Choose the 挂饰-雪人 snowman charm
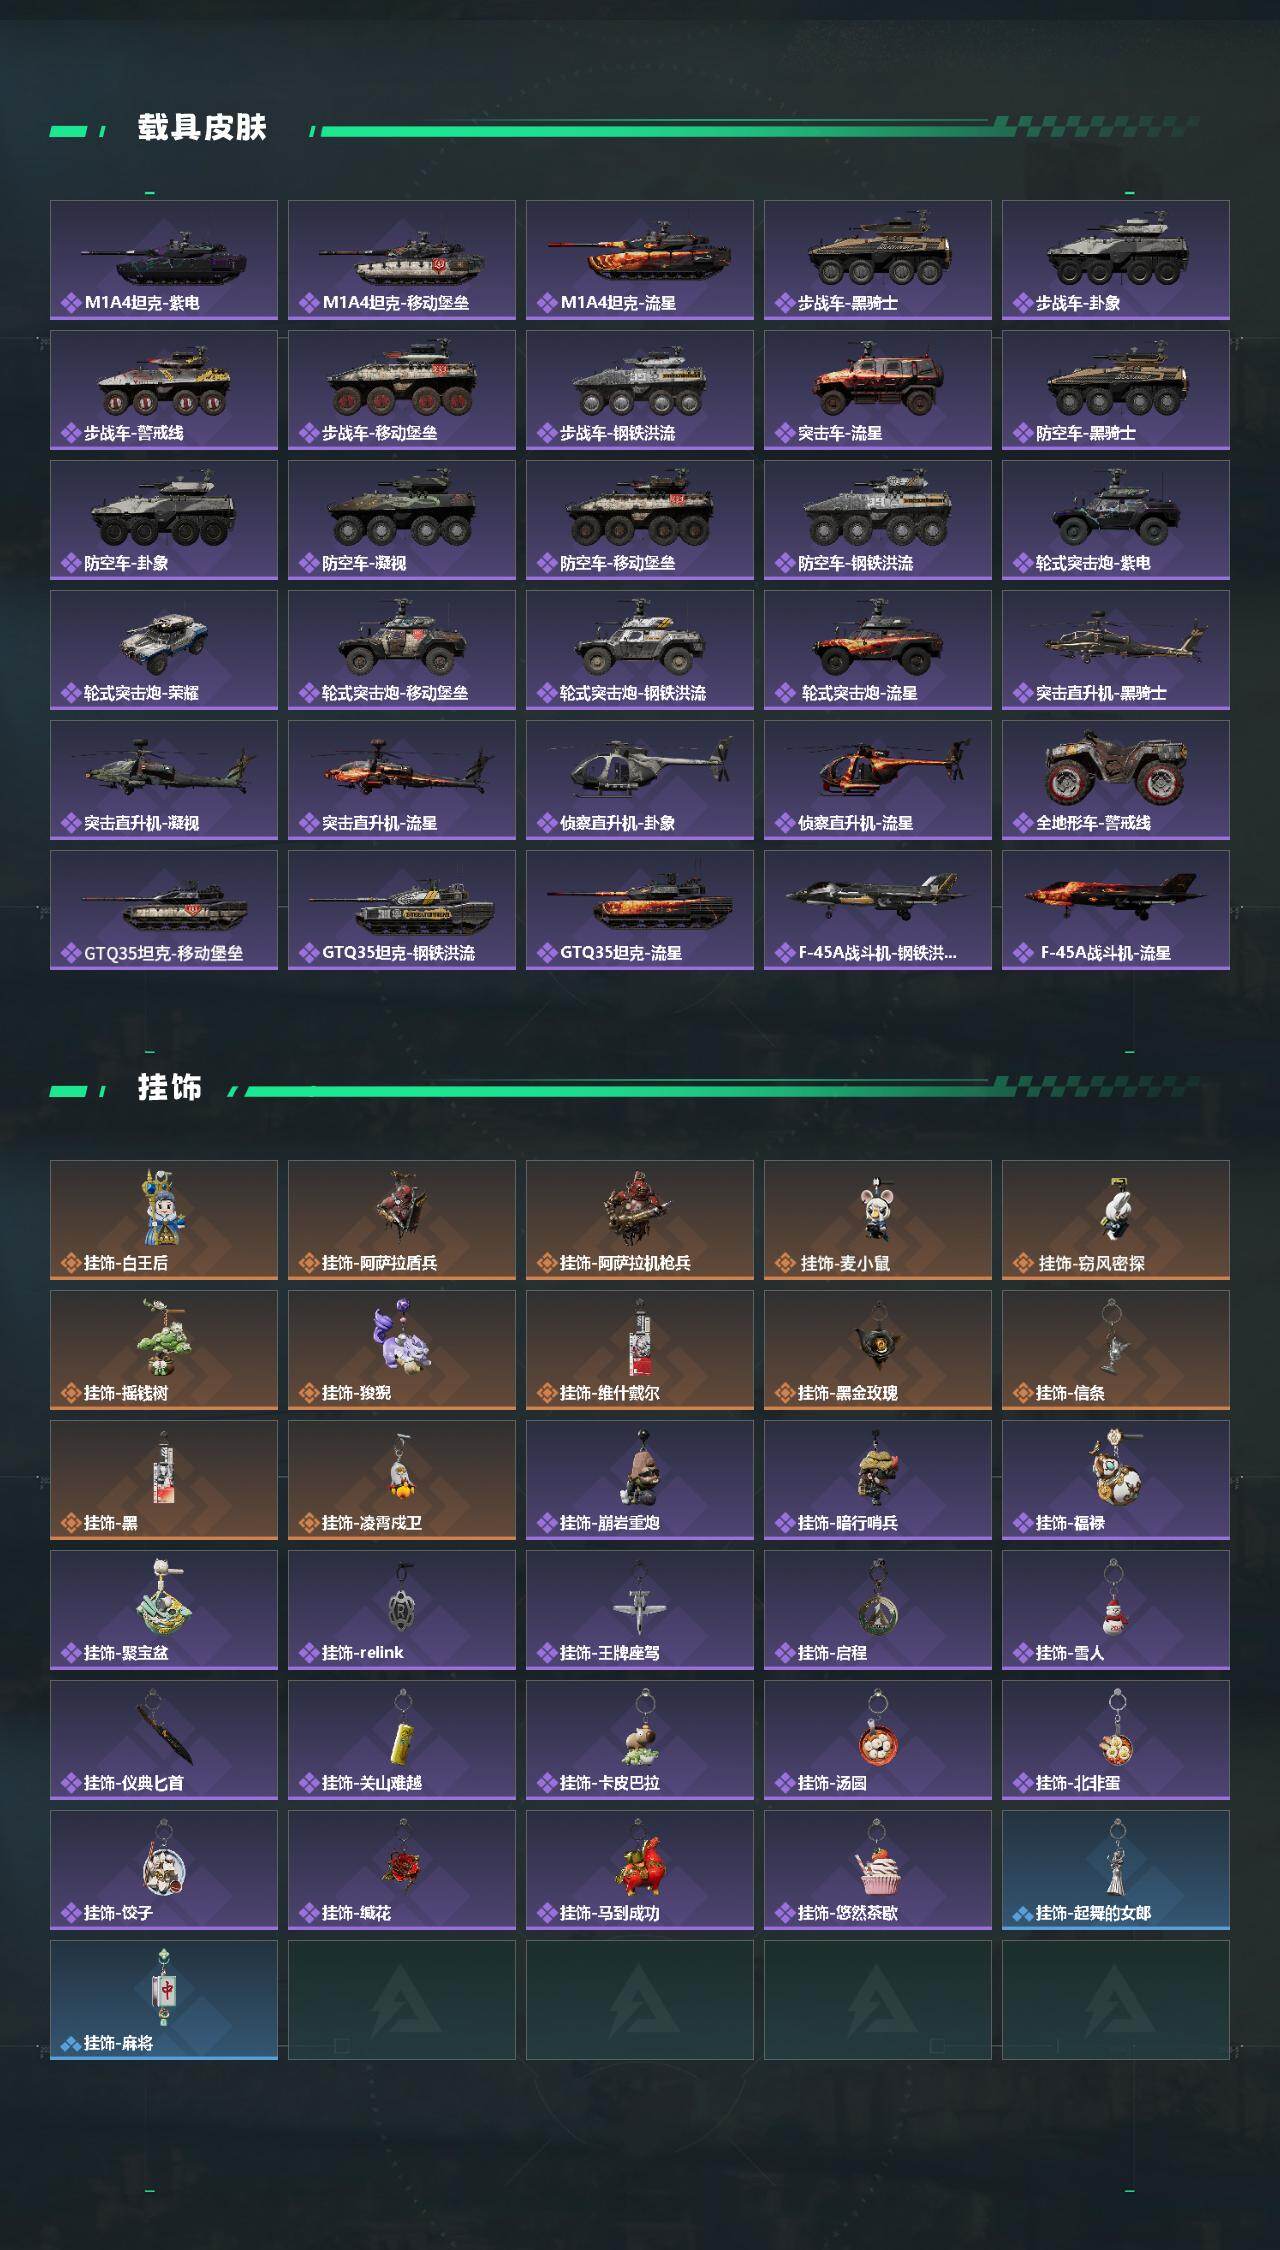 1116,1610
